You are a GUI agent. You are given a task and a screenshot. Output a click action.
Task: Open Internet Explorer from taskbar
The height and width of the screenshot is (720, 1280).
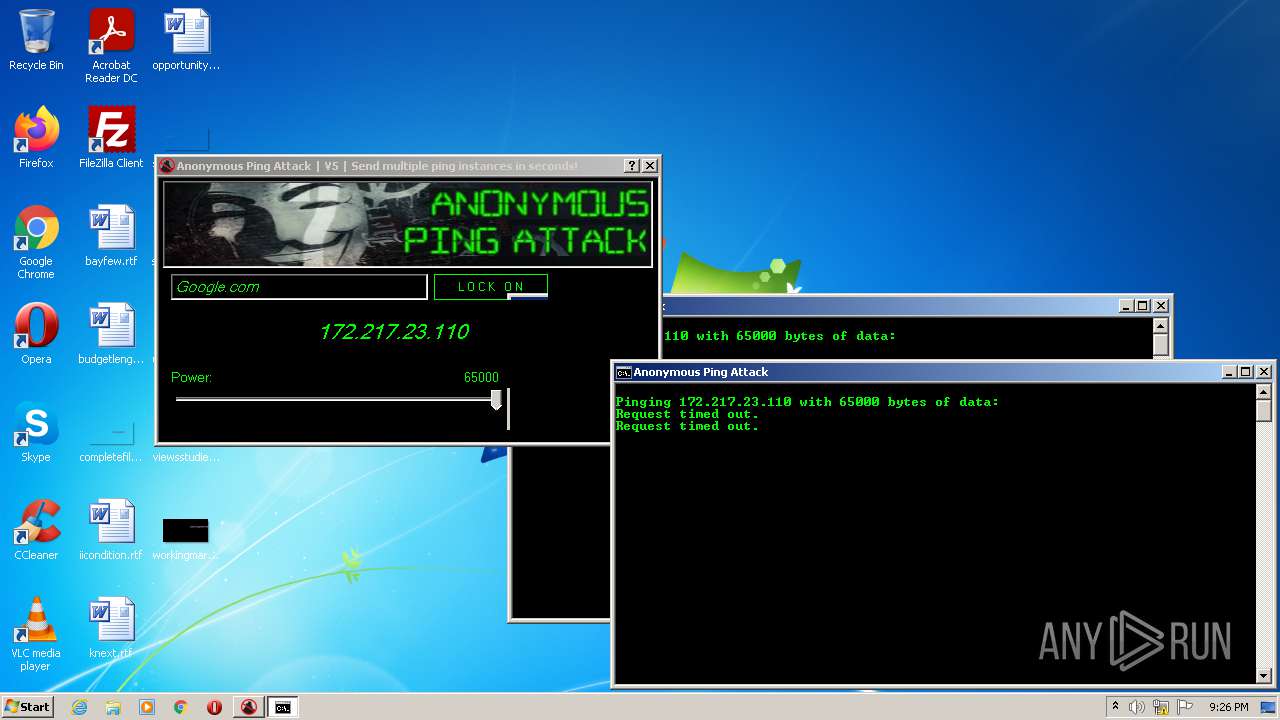click(80, 707)
